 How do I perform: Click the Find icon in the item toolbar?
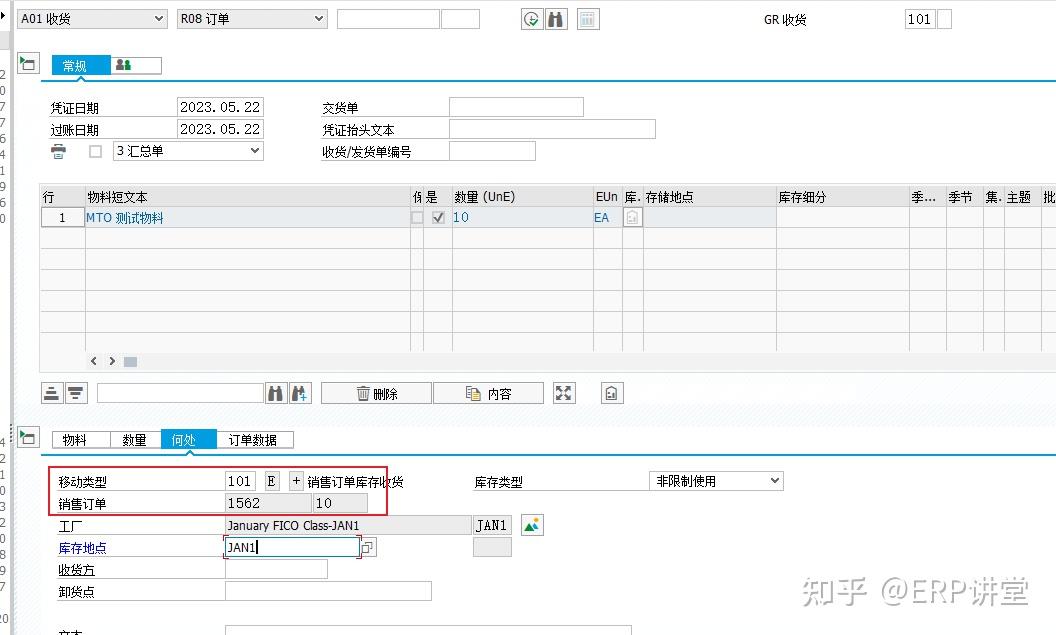[x=275, y=393]
